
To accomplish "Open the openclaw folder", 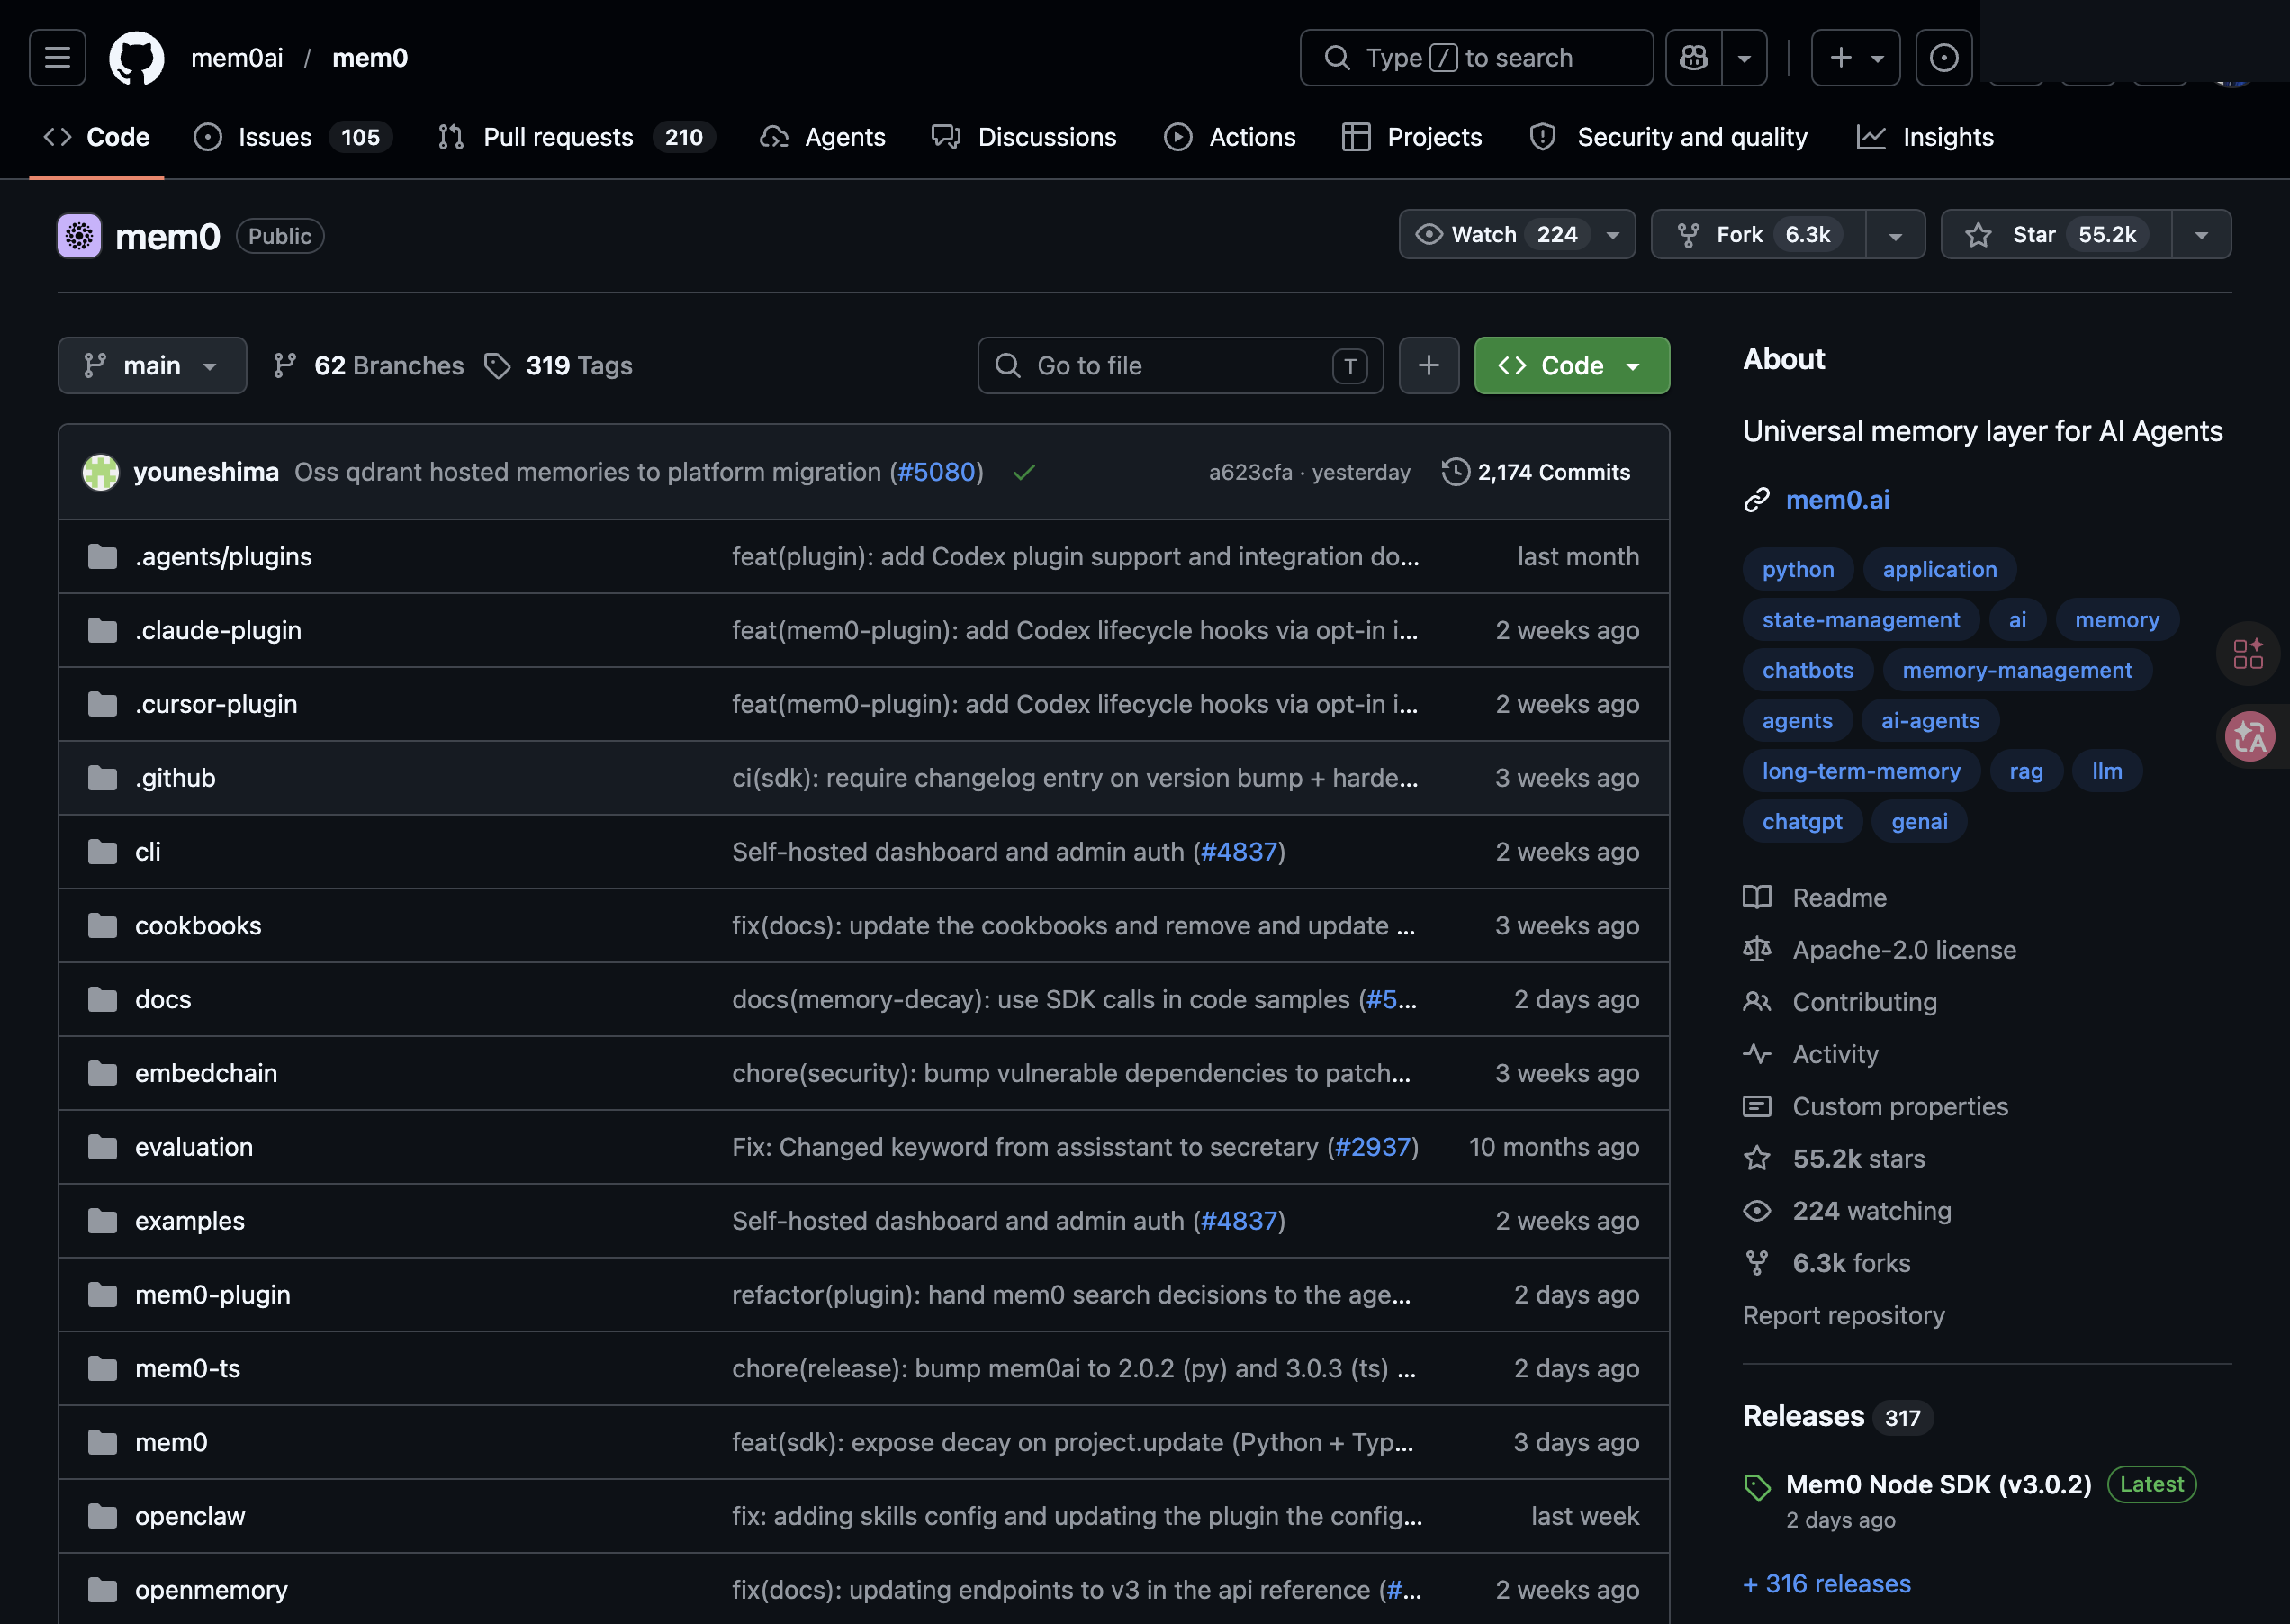I will pos(190,1516).
